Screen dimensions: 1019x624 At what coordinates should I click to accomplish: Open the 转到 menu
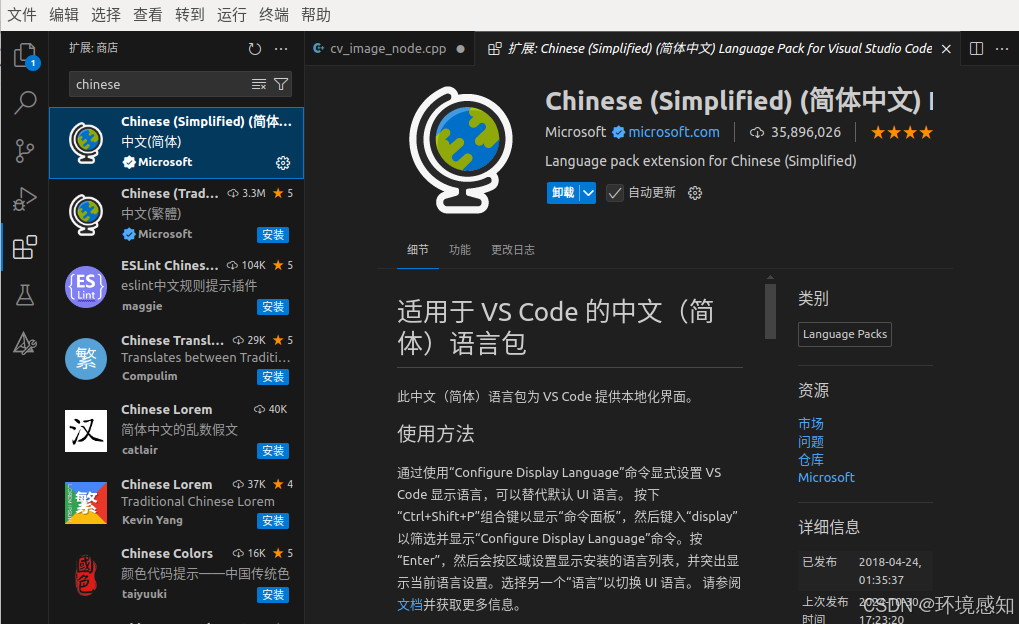point(190,15)
